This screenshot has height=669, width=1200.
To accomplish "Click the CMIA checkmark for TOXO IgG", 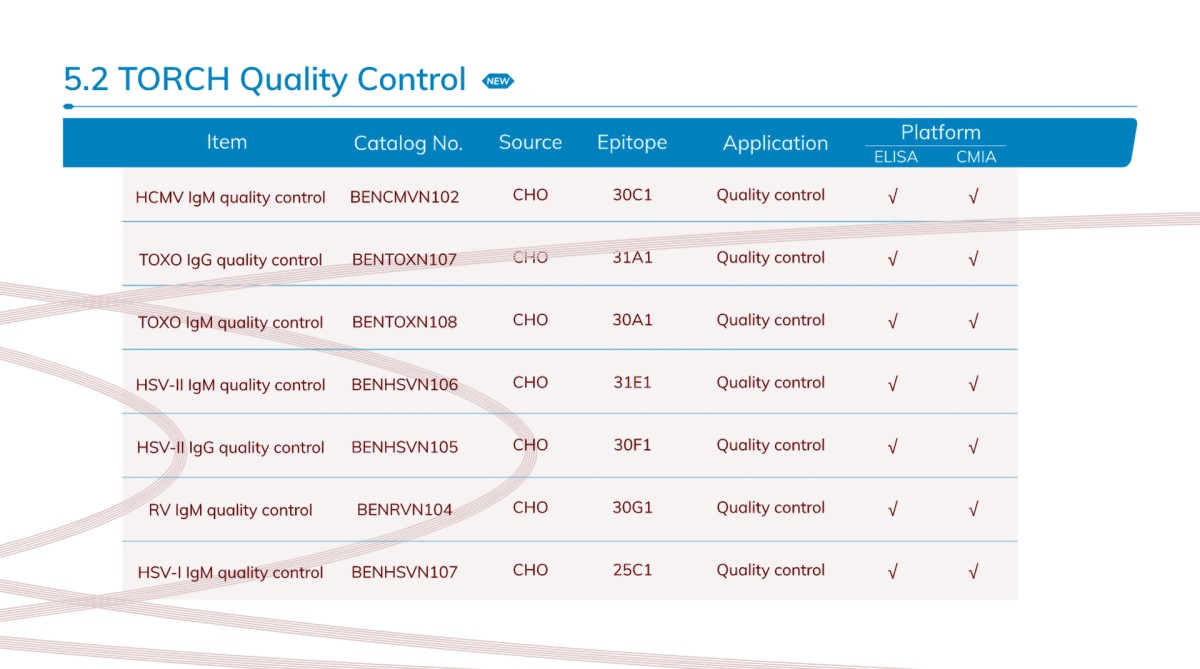I will coord(973,260).
